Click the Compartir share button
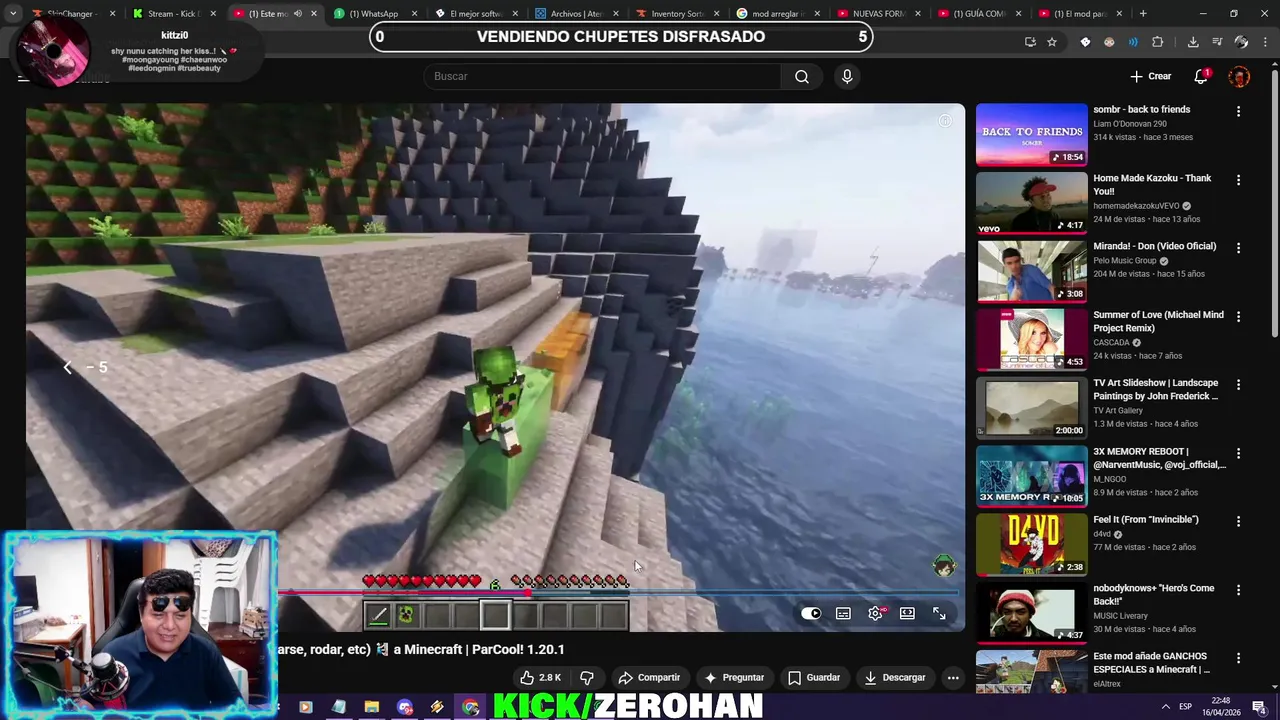Screen dimensions: 1280x720 point(649,678)
